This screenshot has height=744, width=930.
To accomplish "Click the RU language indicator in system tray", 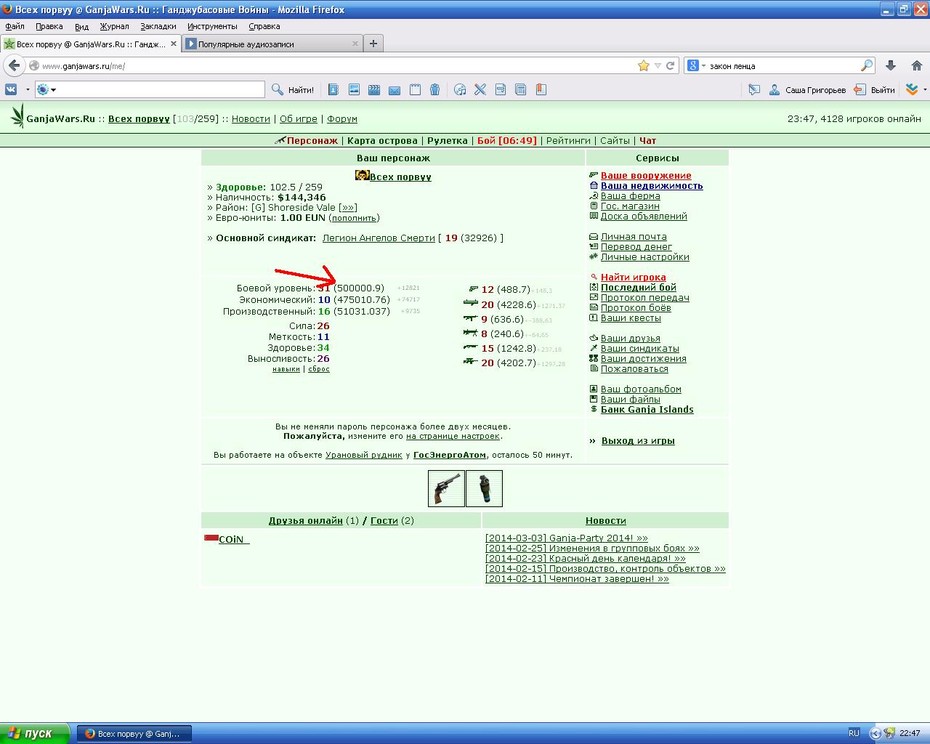I will 853,733.
